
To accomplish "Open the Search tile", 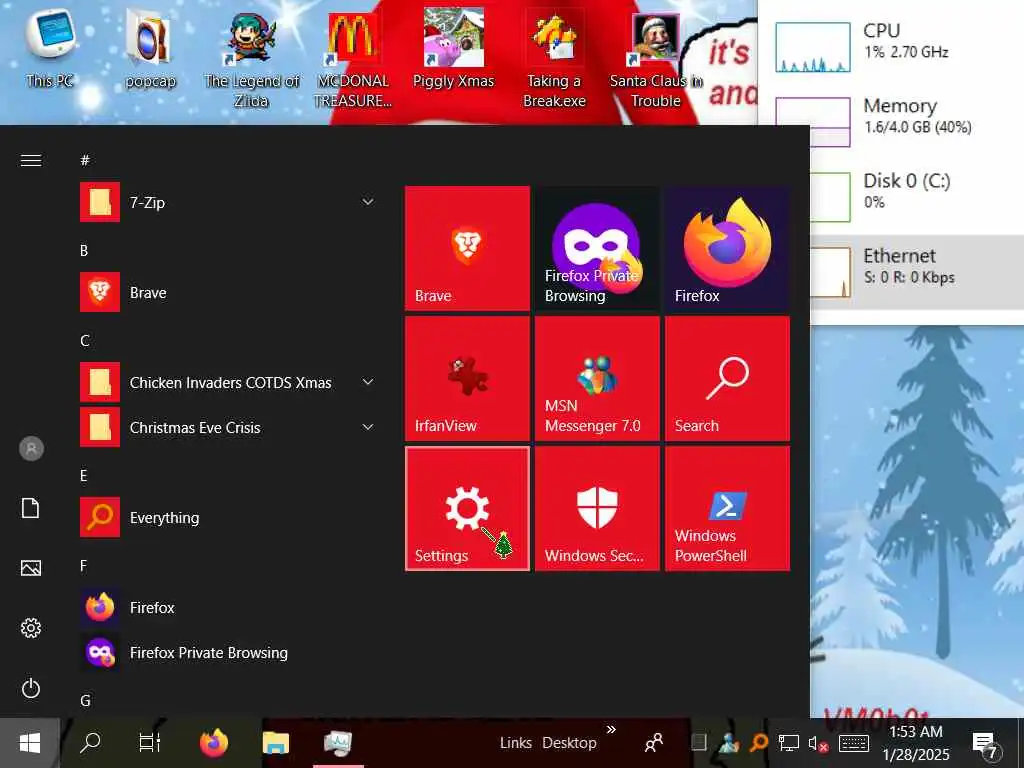I will pos(727,378).
